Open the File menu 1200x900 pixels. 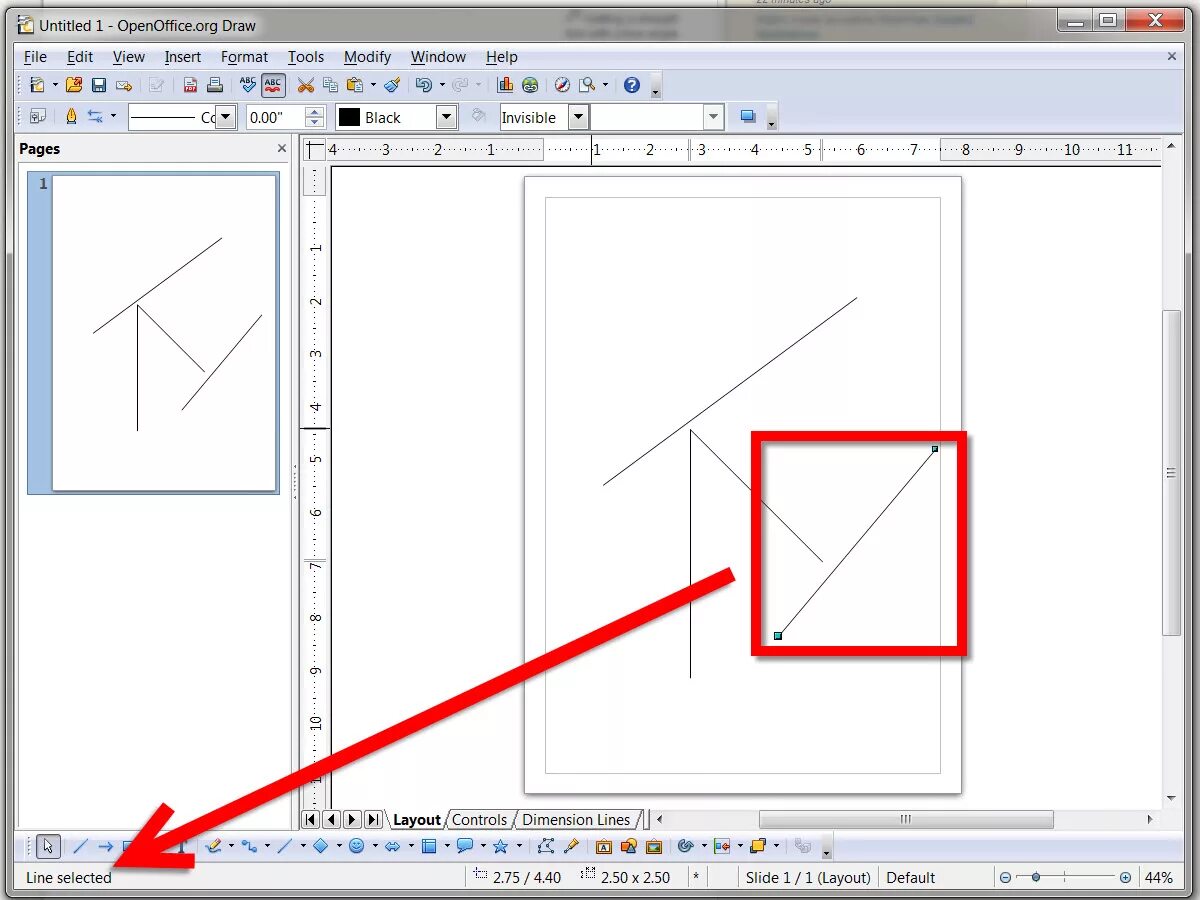[35, 57]
